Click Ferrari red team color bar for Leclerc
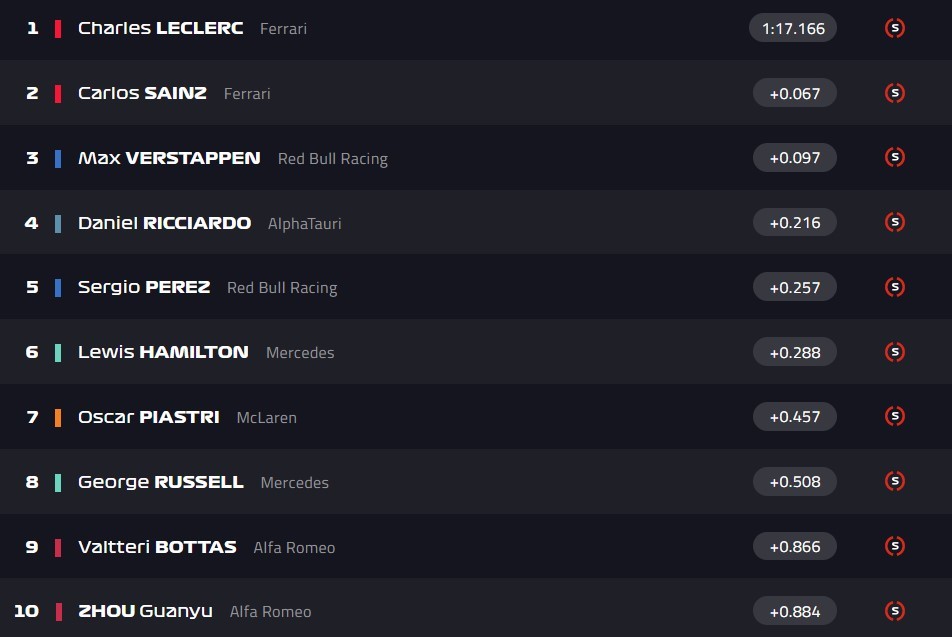Viewport: 952px width, 637px height. 58,28
